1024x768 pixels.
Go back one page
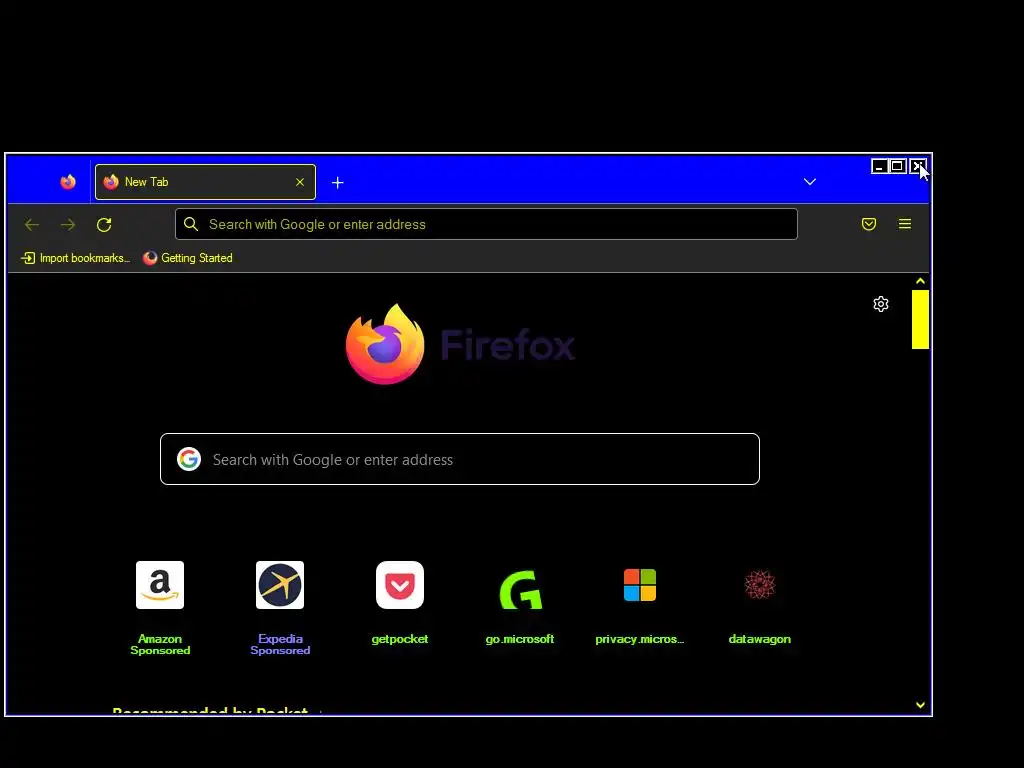(x=32, y=225)
